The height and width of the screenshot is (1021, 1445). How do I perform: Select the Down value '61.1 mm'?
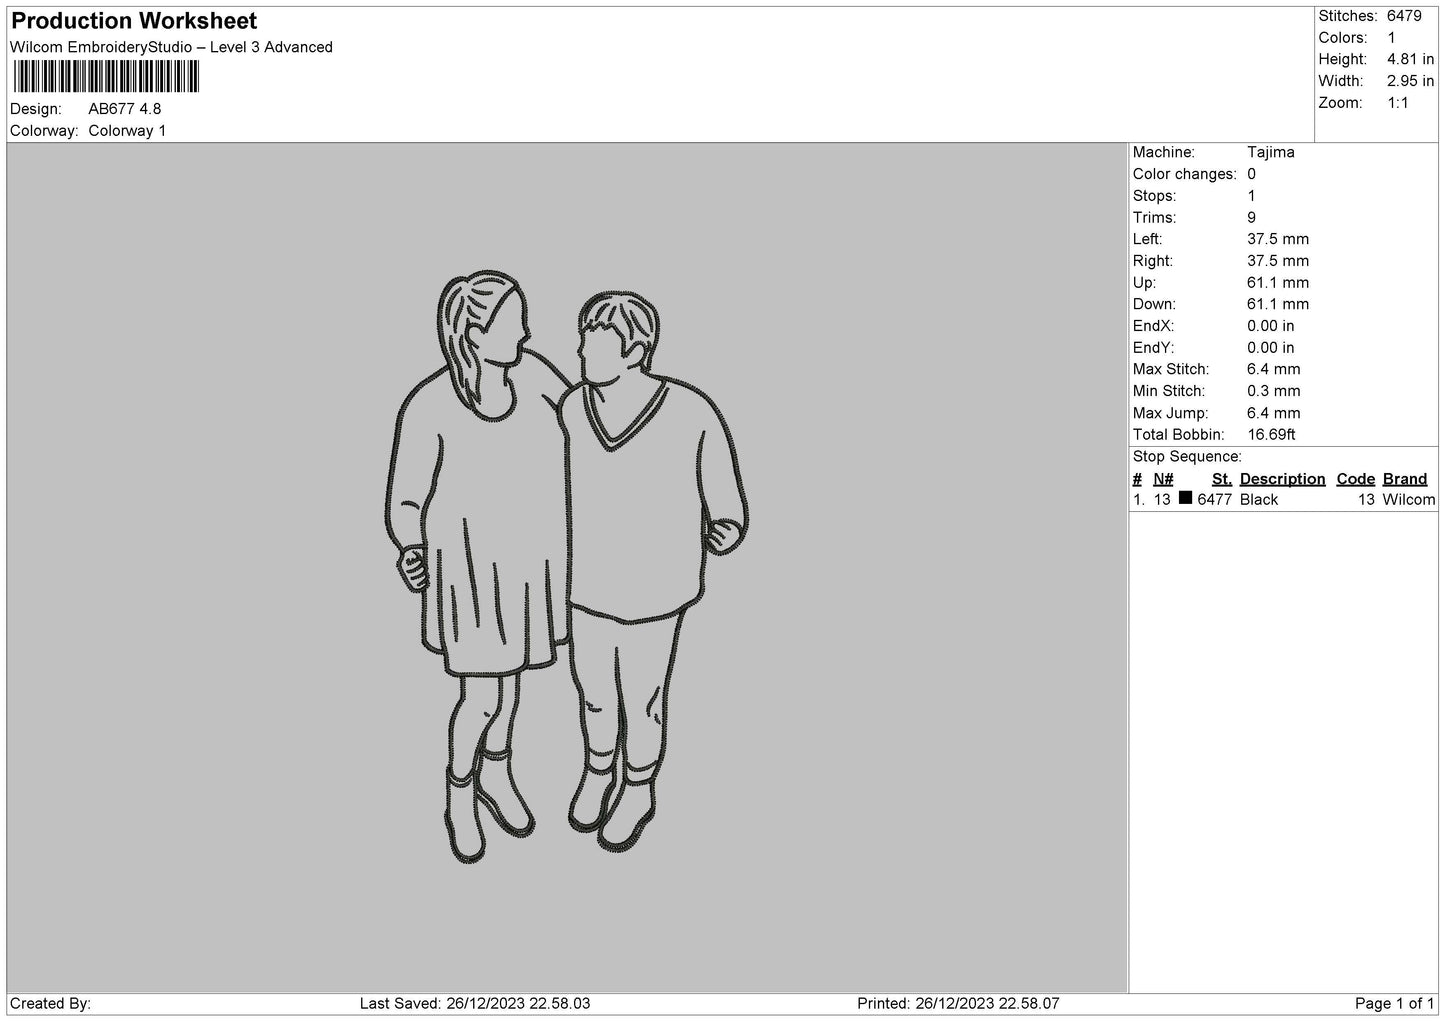click(1278, 304)
